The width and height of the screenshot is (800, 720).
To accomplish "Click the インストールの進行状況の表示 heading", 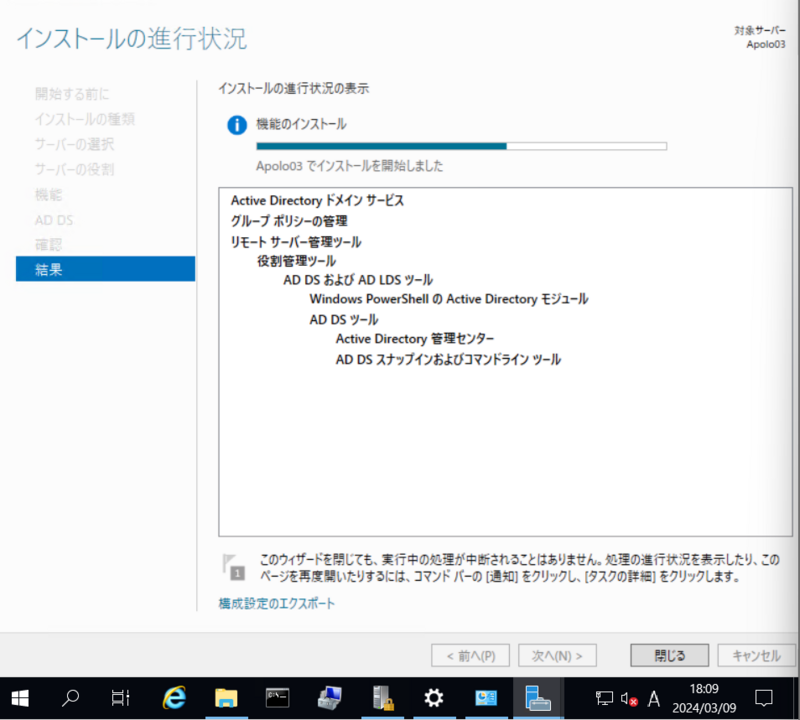I will (x=293, y=89).
